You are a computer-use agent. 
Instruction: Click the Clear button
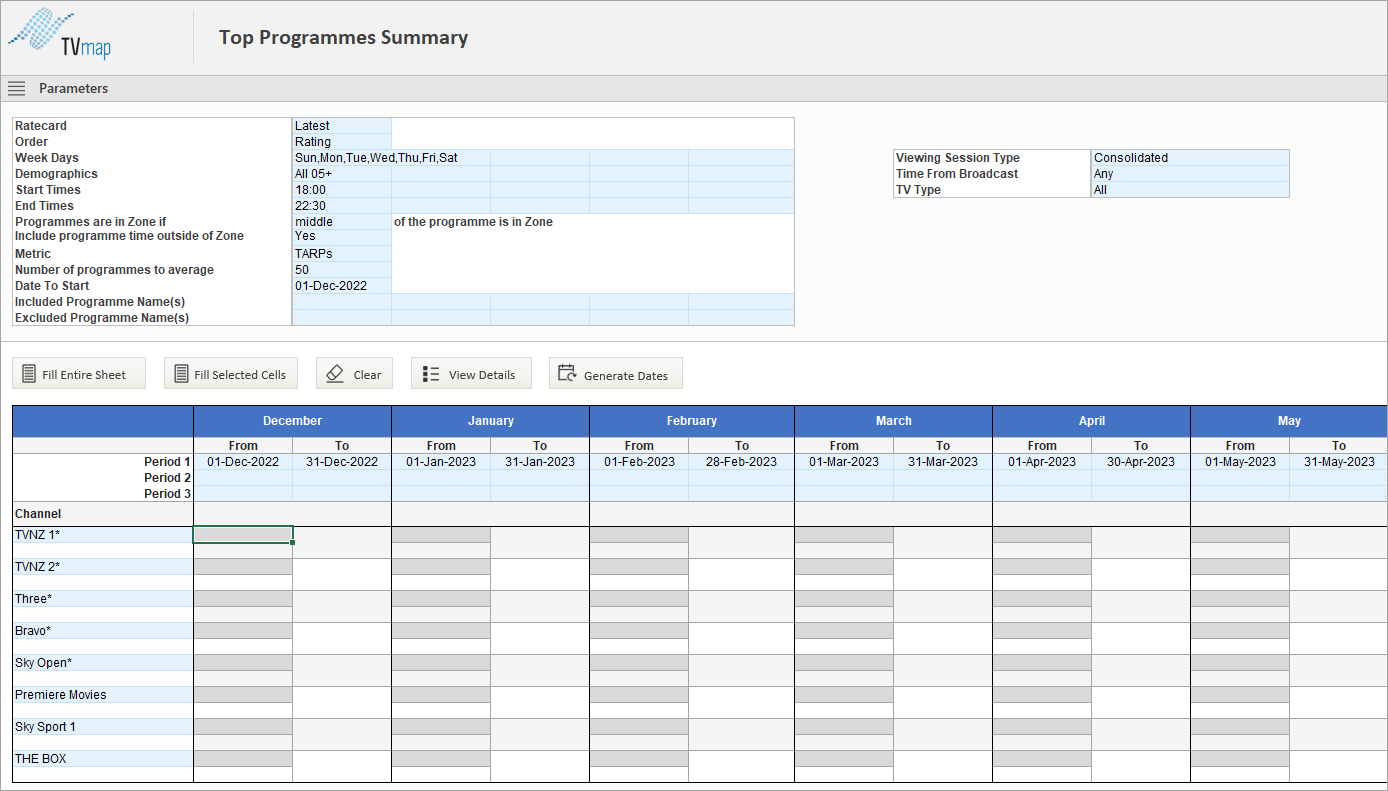355,374
